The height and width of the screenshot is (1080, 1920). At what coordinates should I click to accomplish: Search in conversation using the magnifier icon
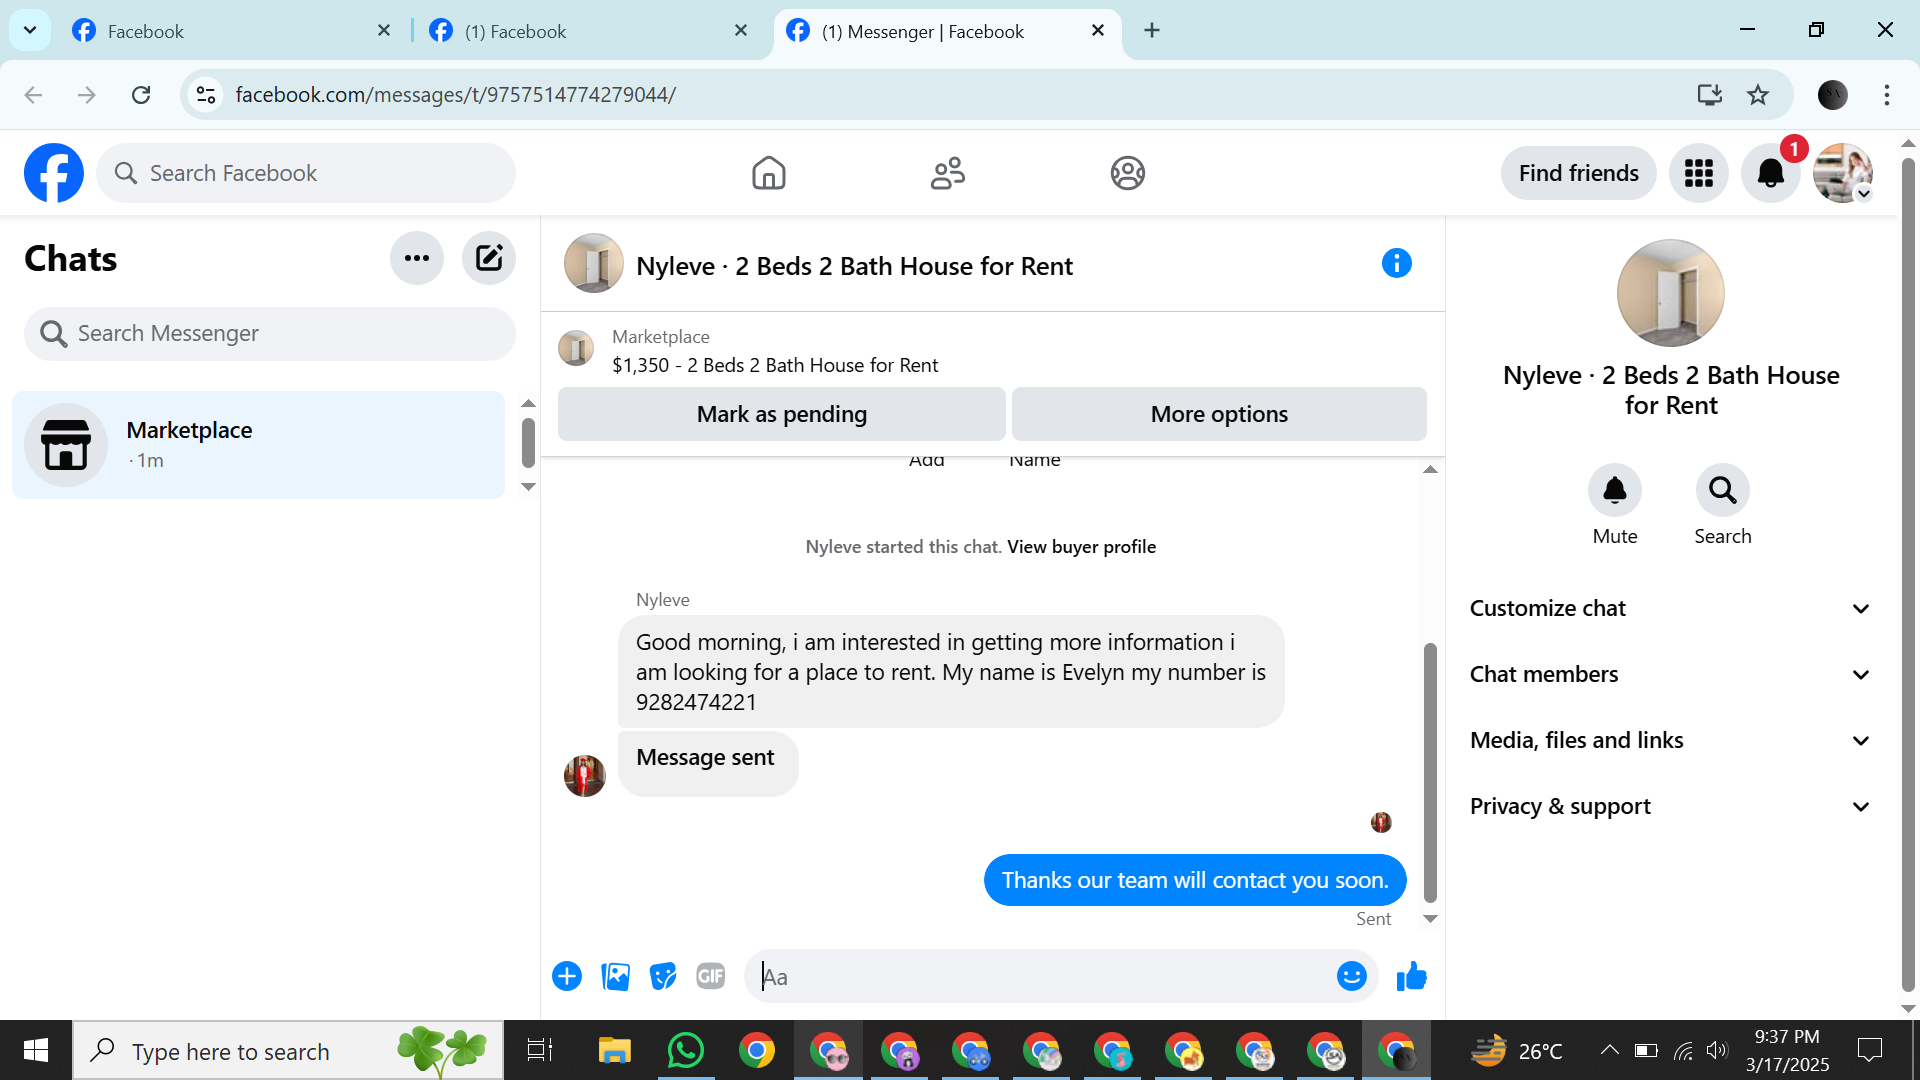(x=1722, y=490)
